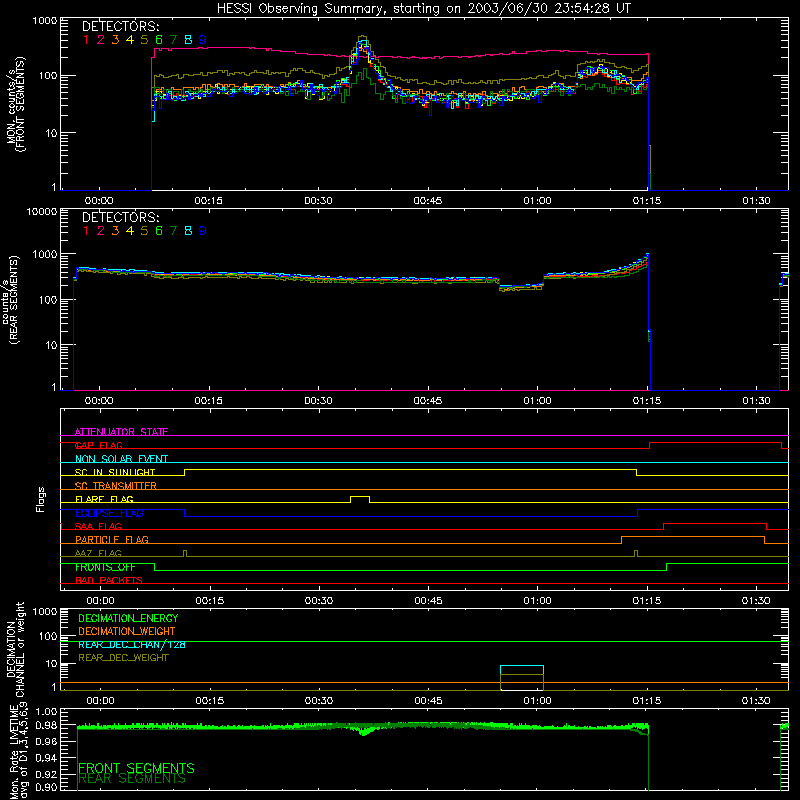Click the BAD_PACKETS flag label

point(109,580)
